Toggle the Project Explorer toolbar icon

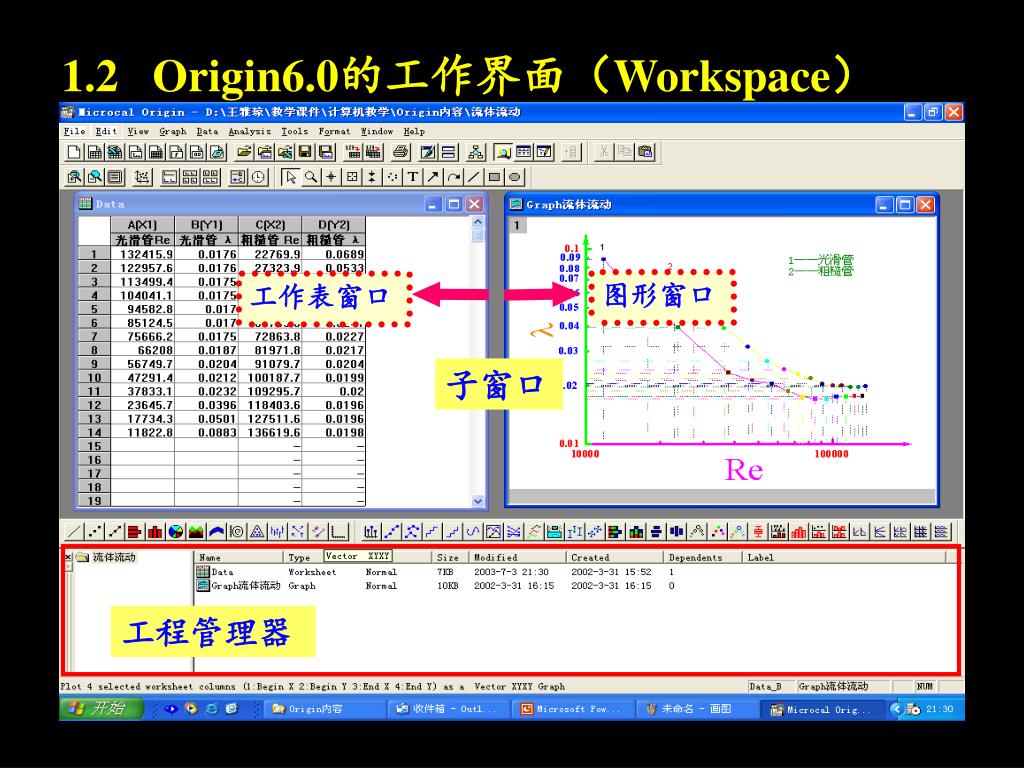pos(503,152)
